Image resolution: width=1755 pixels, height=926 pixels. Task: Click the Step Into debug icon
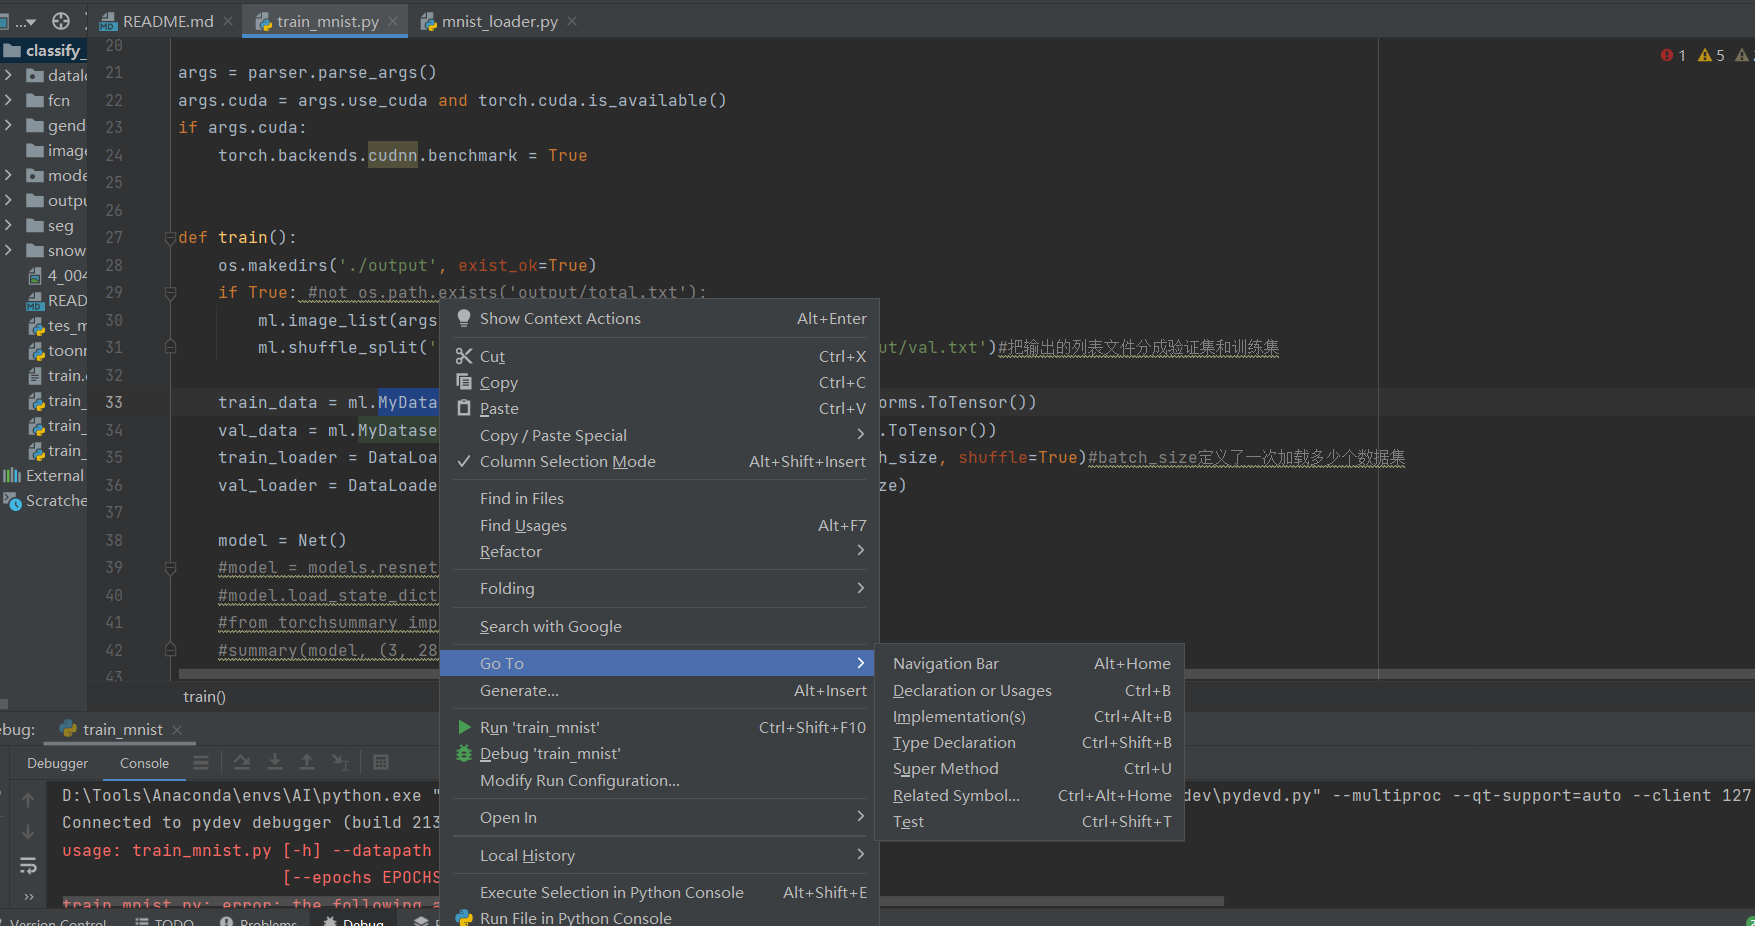point(275,762)
